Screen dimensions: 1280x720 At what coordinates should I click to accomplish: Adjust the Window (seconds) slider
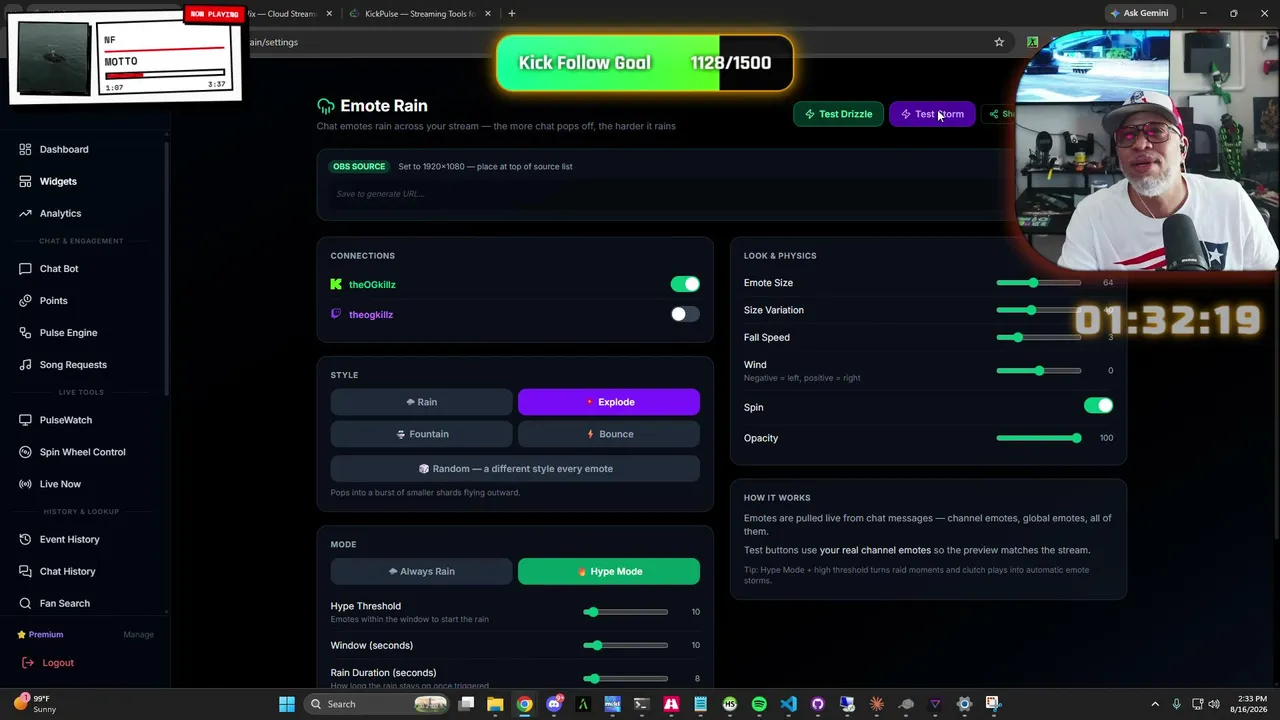[x=626, y=646]
